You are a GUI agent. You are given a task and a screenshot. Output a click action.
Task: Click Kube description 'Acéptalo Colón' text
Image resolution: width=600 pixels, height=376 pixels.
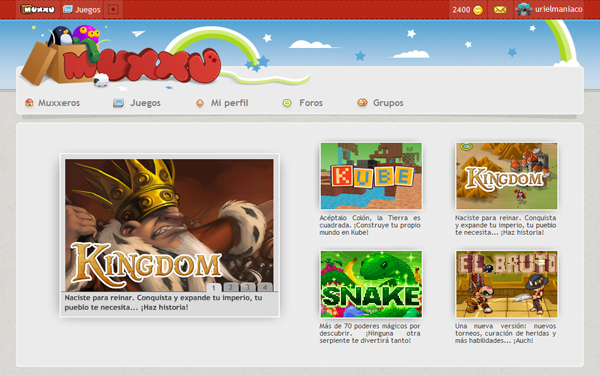tap(370, 225)
